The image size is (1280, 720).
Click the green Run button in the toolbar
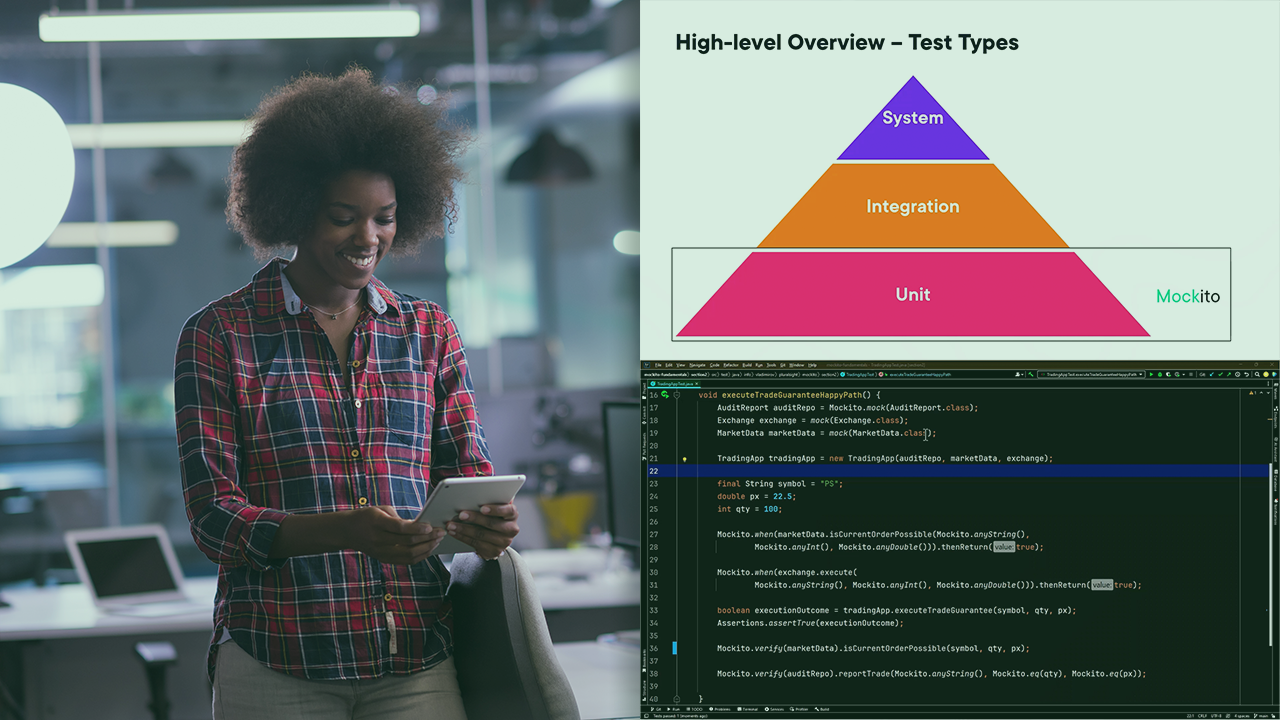coord(1151,374)
